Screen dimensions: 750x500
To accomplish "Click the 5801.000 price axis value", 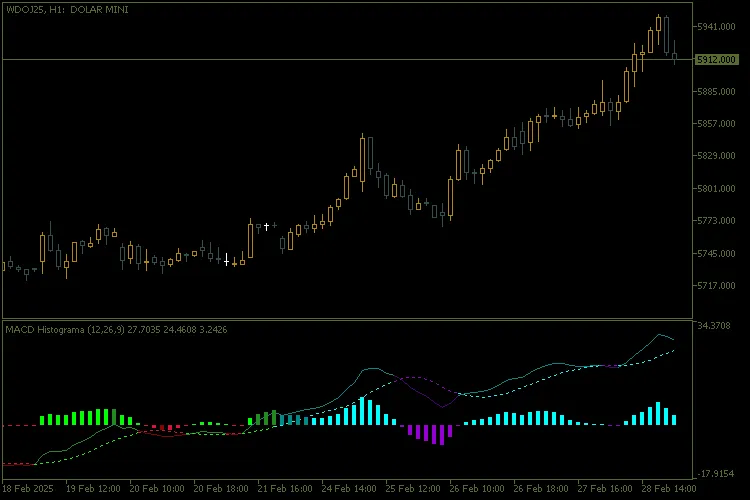I will [x=716, y=189].
